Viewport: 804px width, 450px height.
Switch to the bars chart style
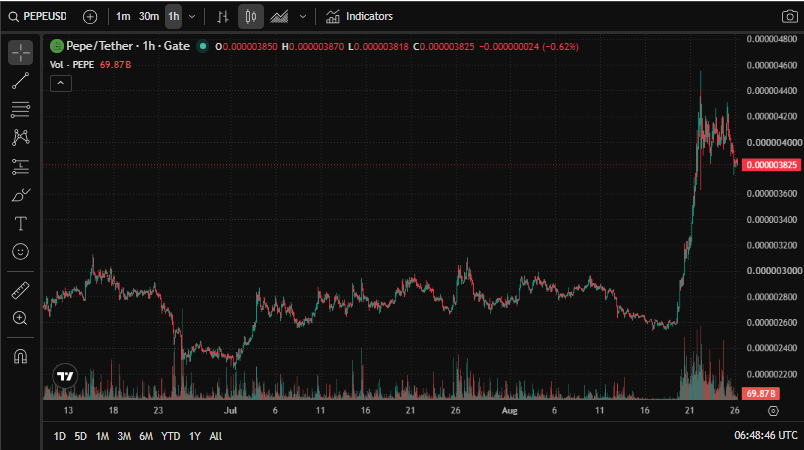click(x=223, y=16)
